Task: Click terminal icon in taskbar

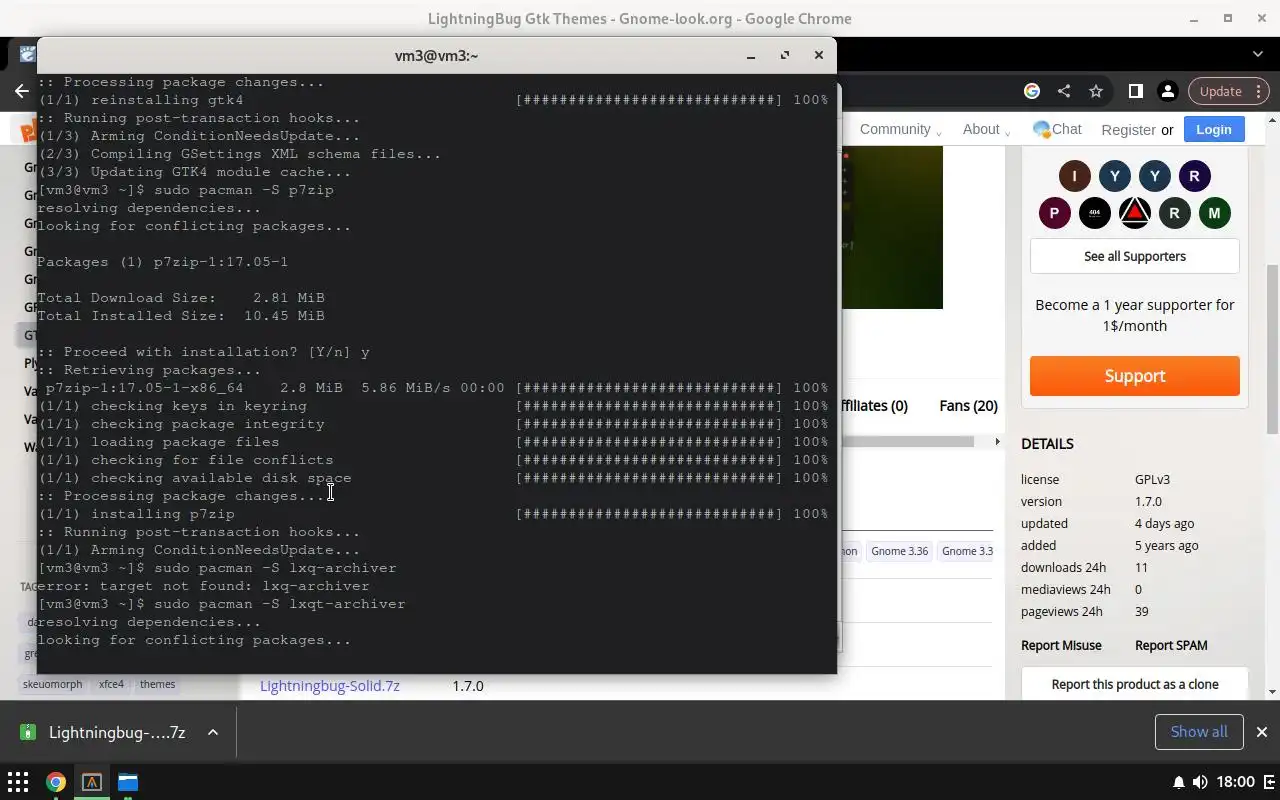Action: (x=92, y=782)
